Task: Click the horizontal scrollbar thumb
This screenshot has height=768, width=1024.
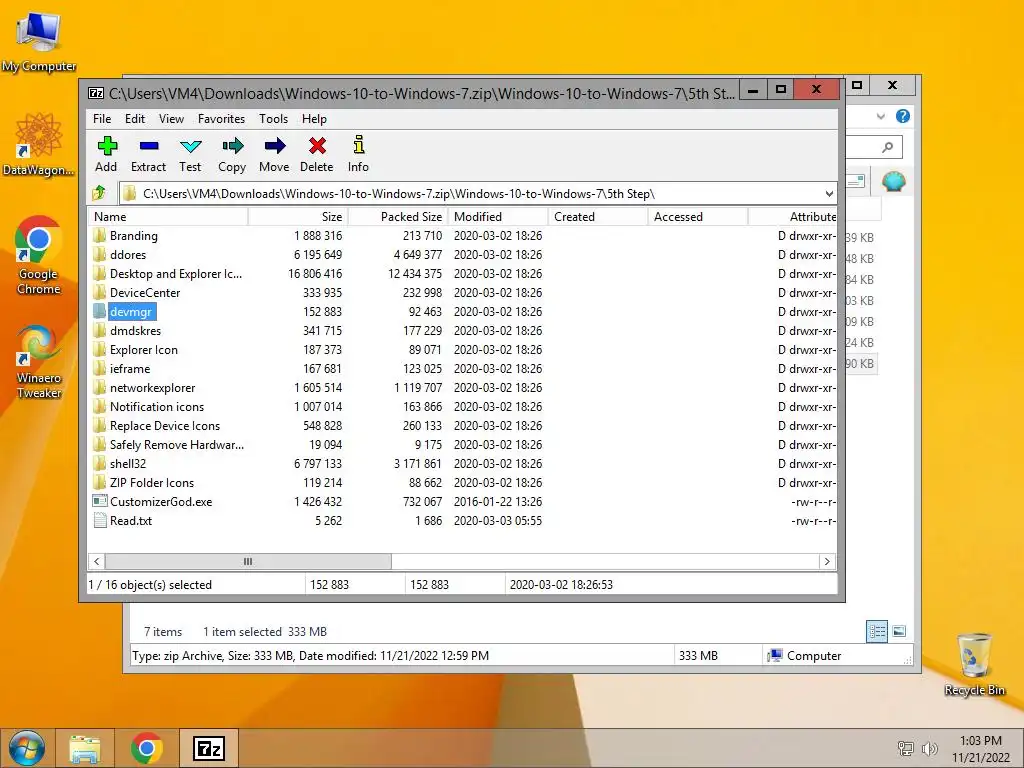Action: [x=248, y=561]
